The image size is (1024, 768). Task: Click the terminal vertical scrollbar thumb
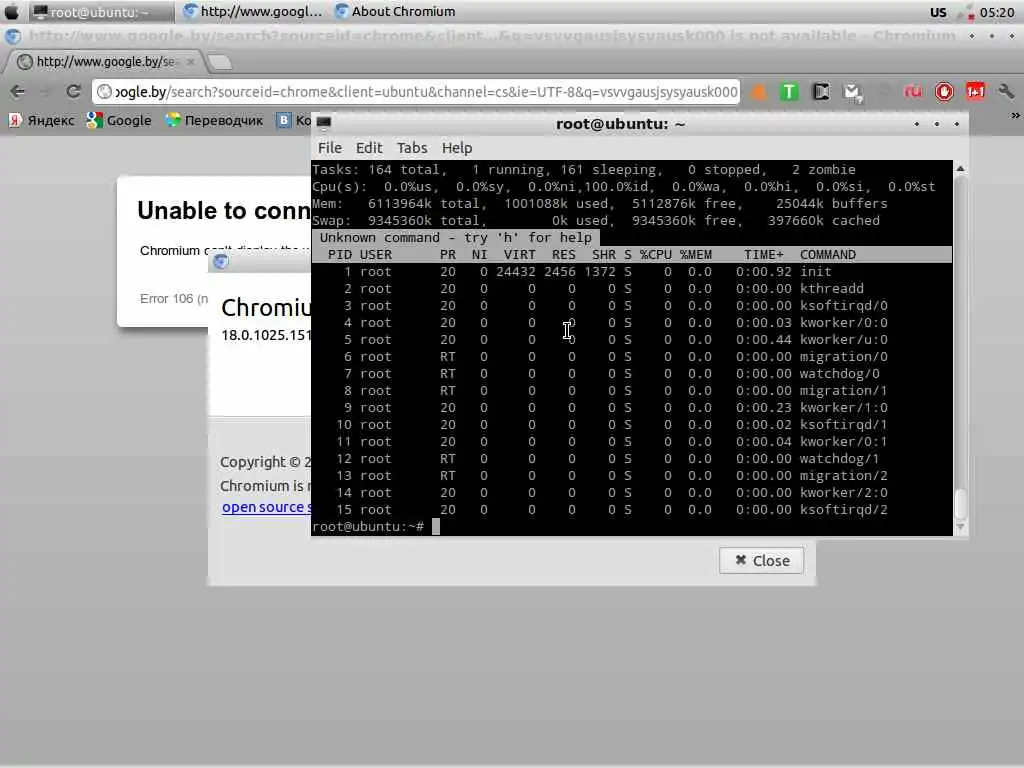coord(960,503)
